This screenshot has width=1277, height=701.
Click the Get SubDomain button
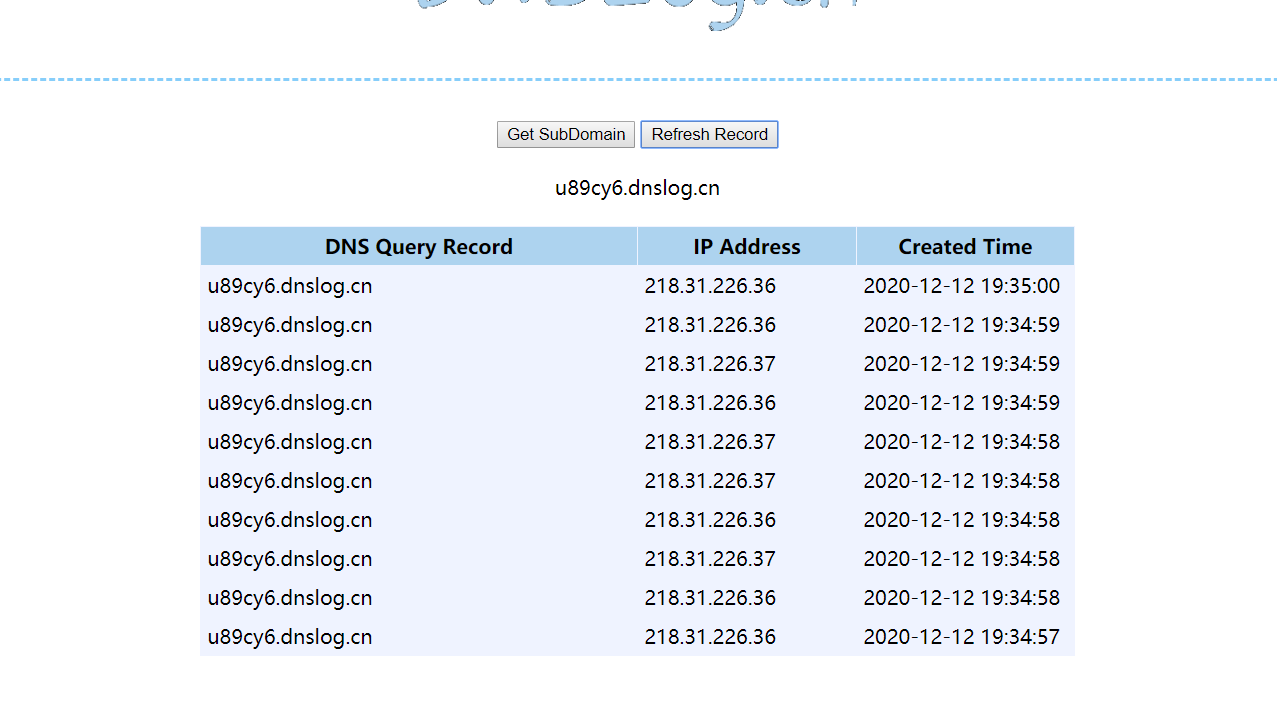(x=566, y=134)
